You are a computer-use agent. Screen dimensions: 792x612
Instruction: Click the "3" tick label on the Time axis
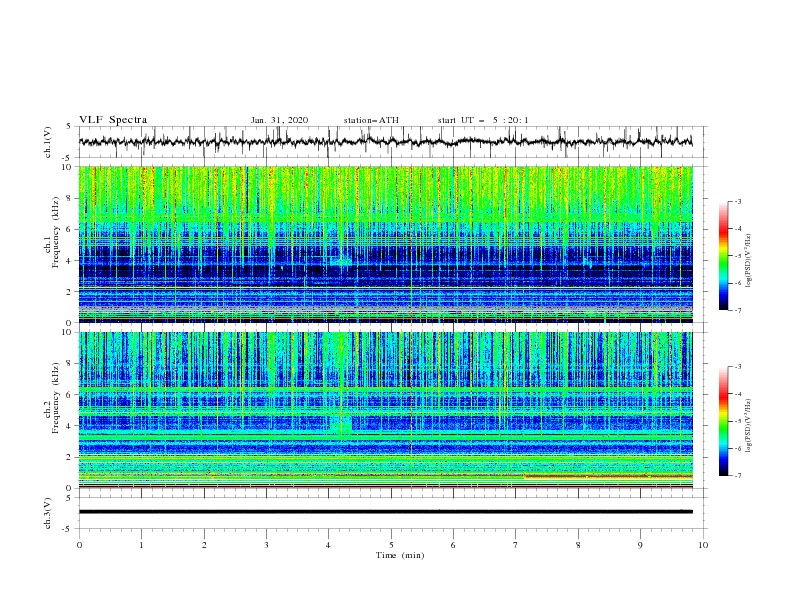coord(266,545)
